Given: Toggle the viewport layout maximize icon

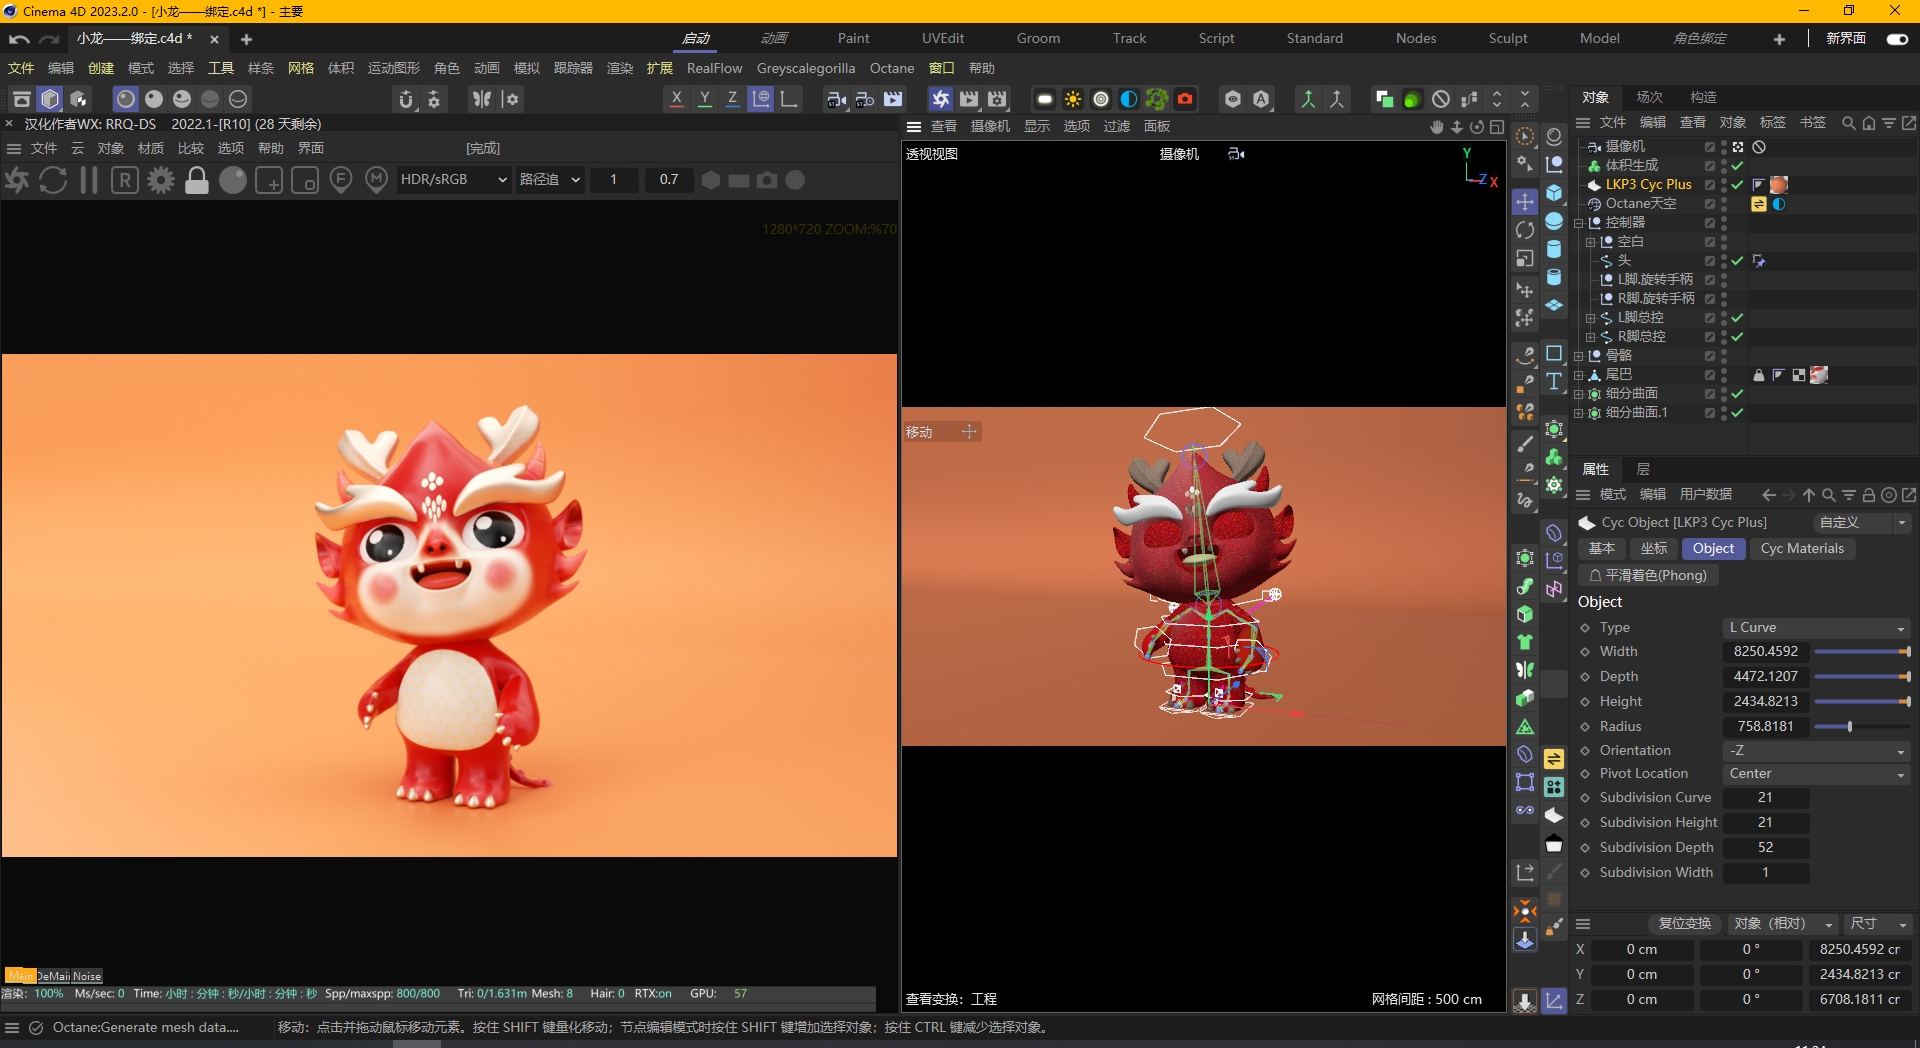Looking at the screenshot, I should pyautogui.click(x=1497, y=127).
